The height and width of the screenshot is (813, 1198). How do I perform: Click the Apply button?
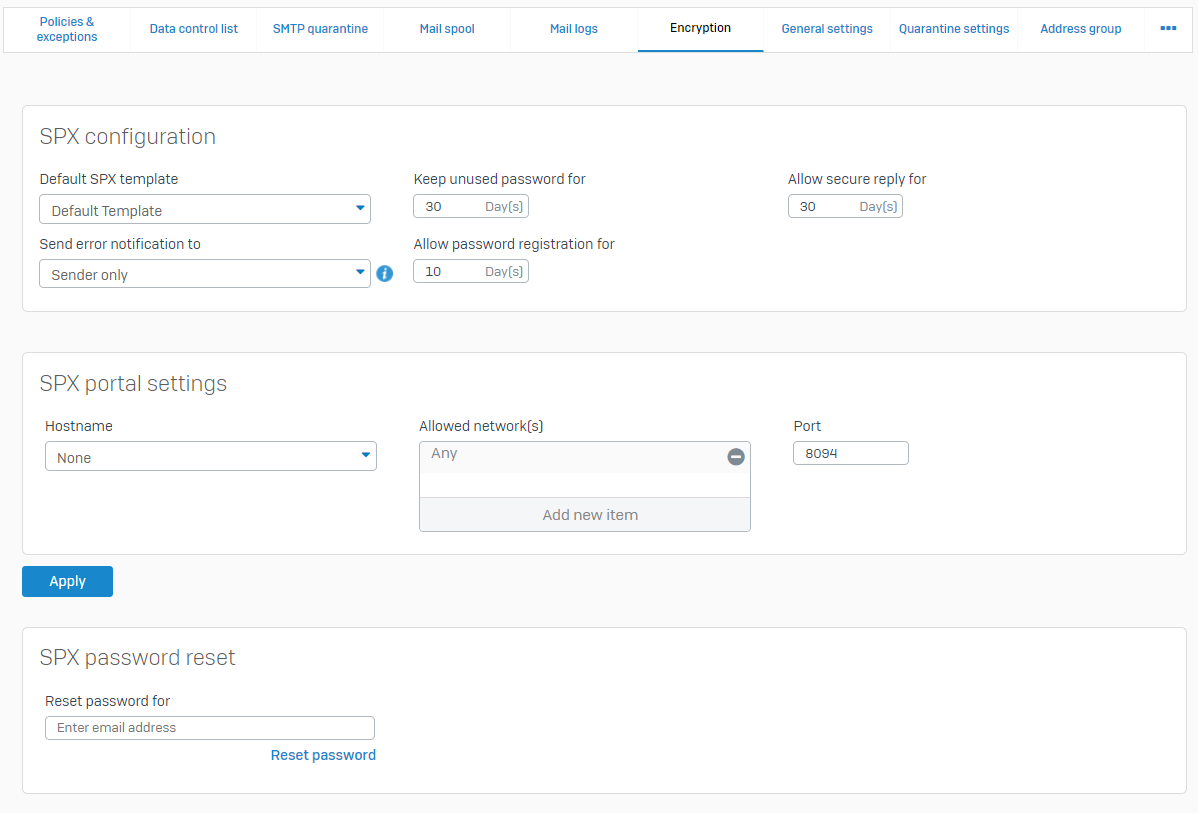coord(67,581)
